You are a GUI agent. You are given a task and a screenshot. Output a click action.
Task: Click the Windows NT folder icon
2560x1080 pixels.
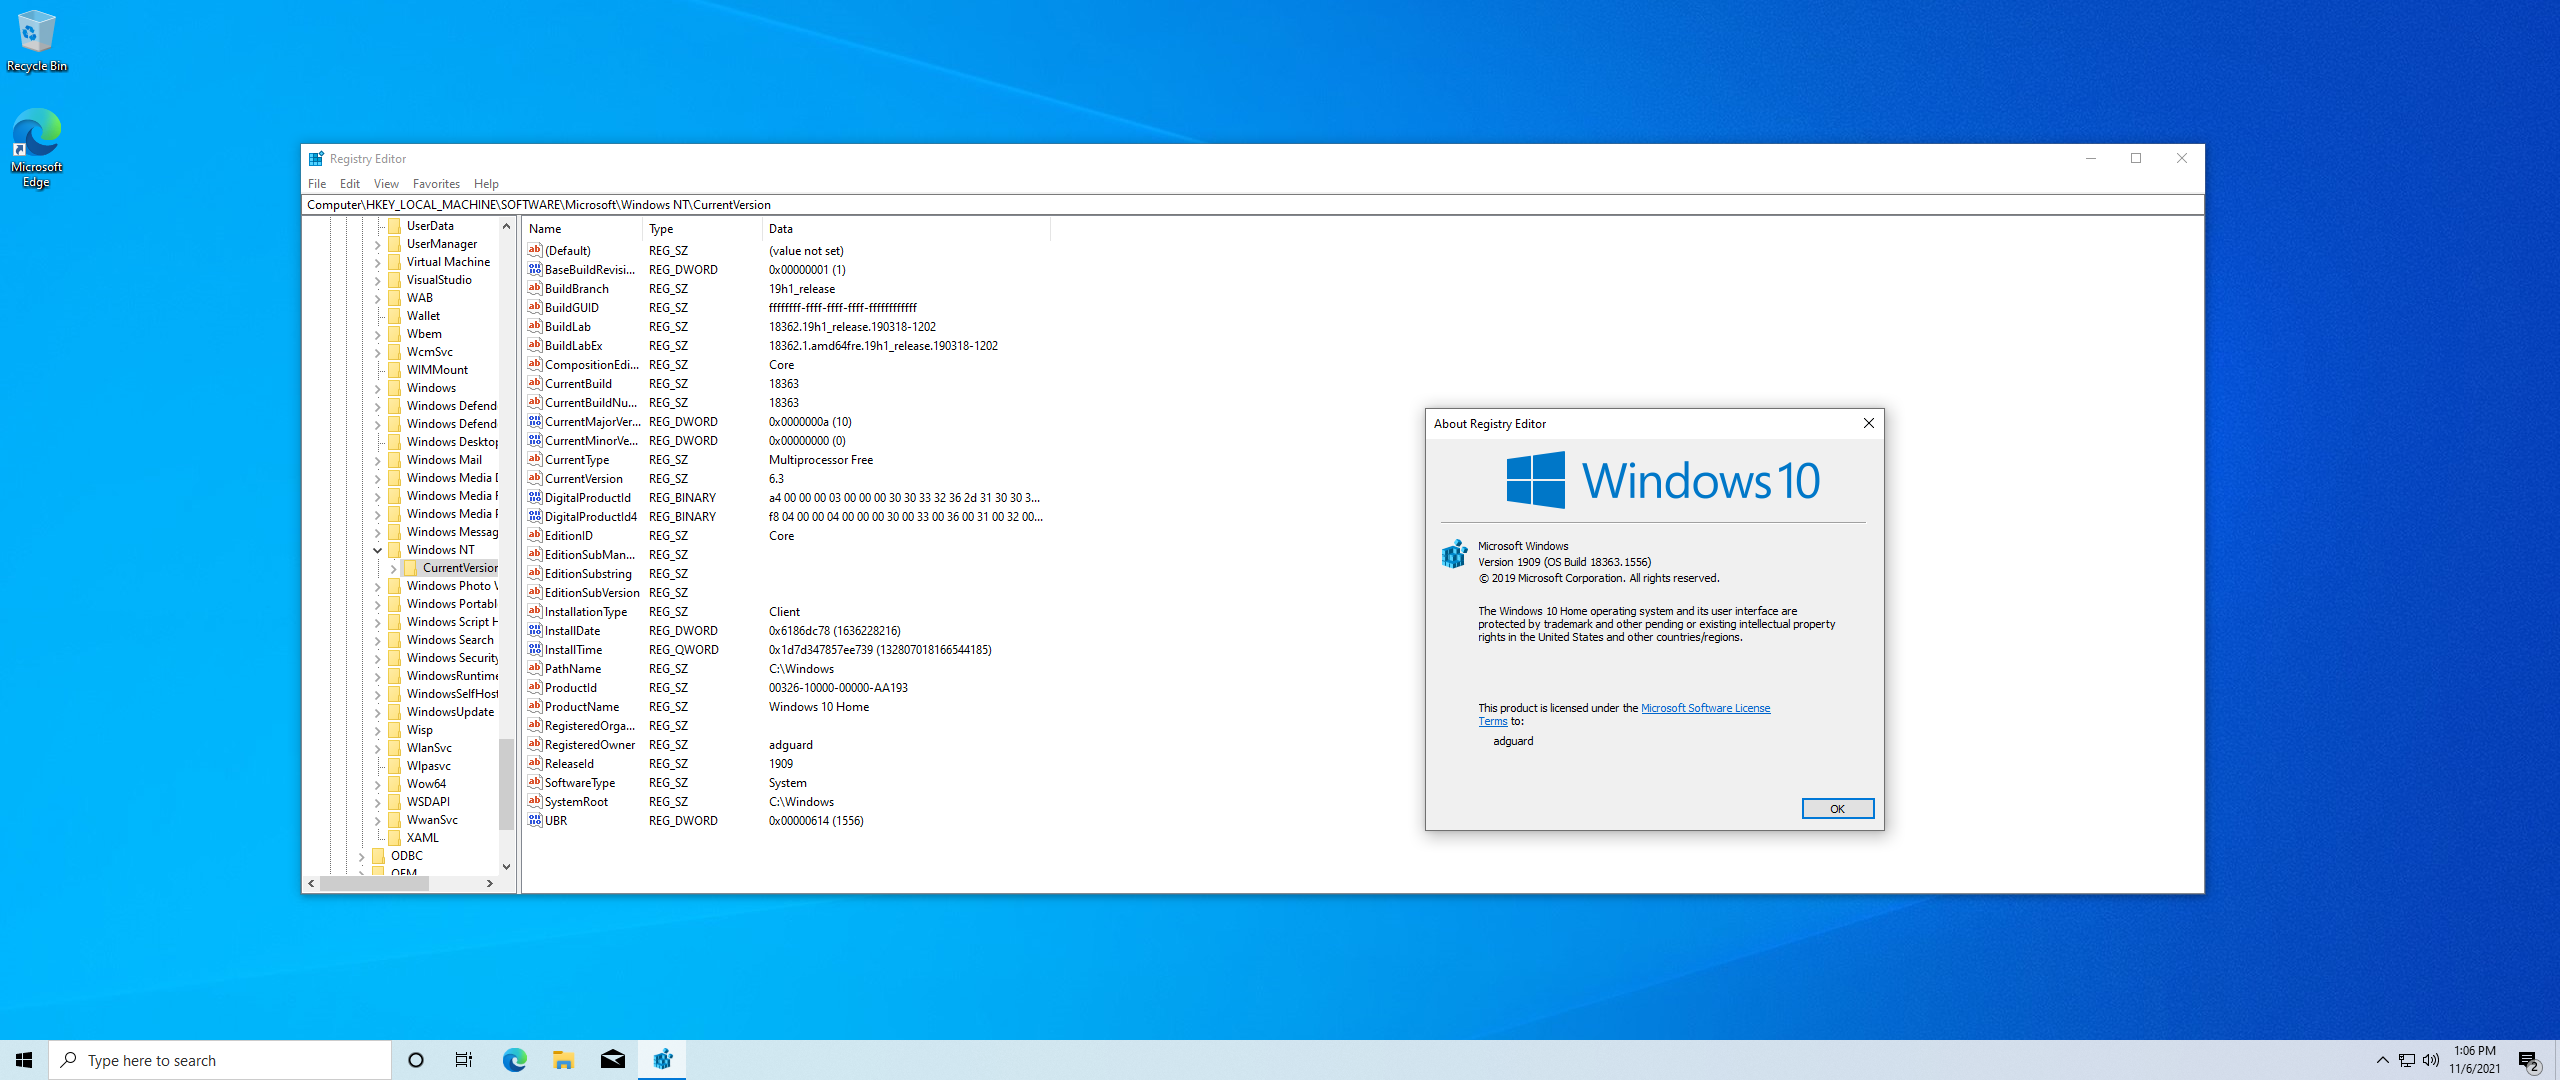[394, 550]
